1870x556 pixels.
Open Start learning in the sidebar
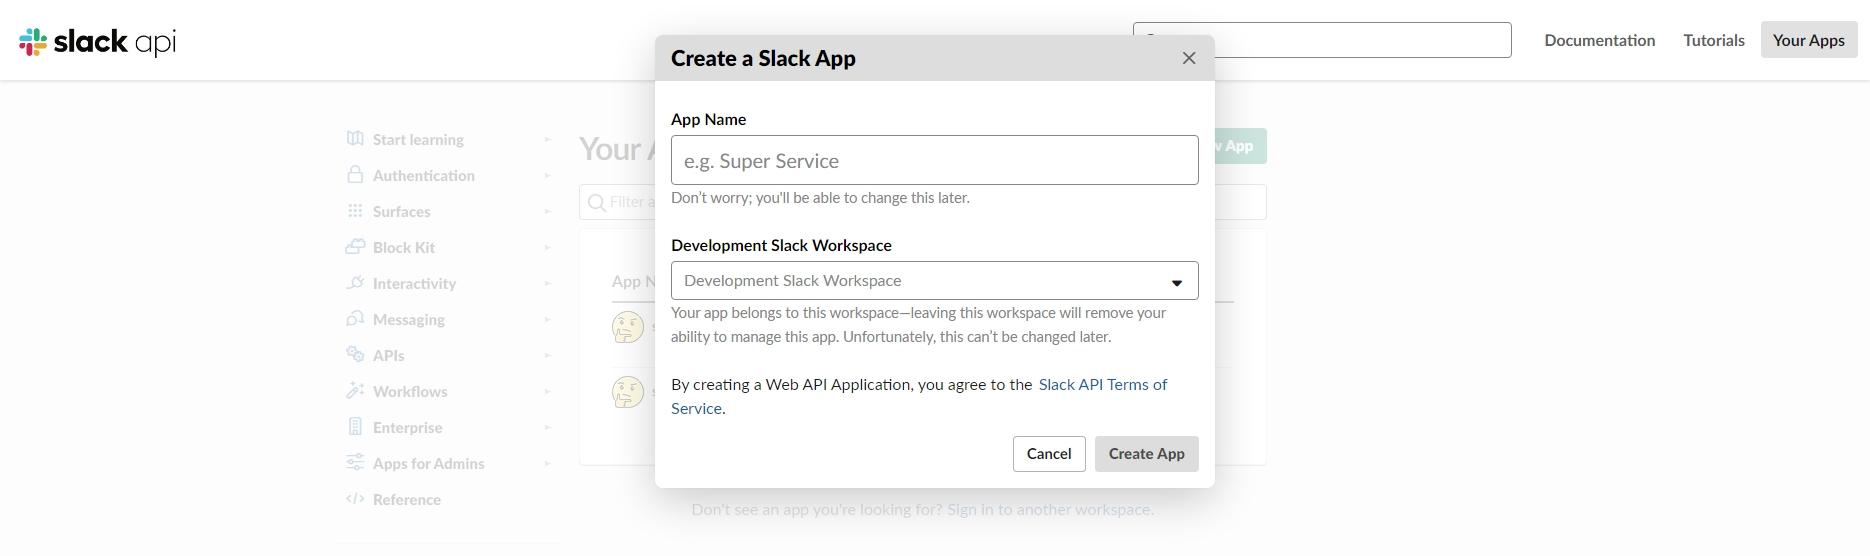418,140
